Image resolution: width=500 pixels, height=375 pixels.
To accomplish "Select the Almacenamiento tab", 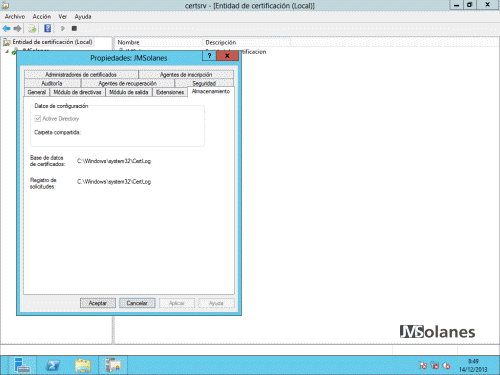I will tap(211, 92).
